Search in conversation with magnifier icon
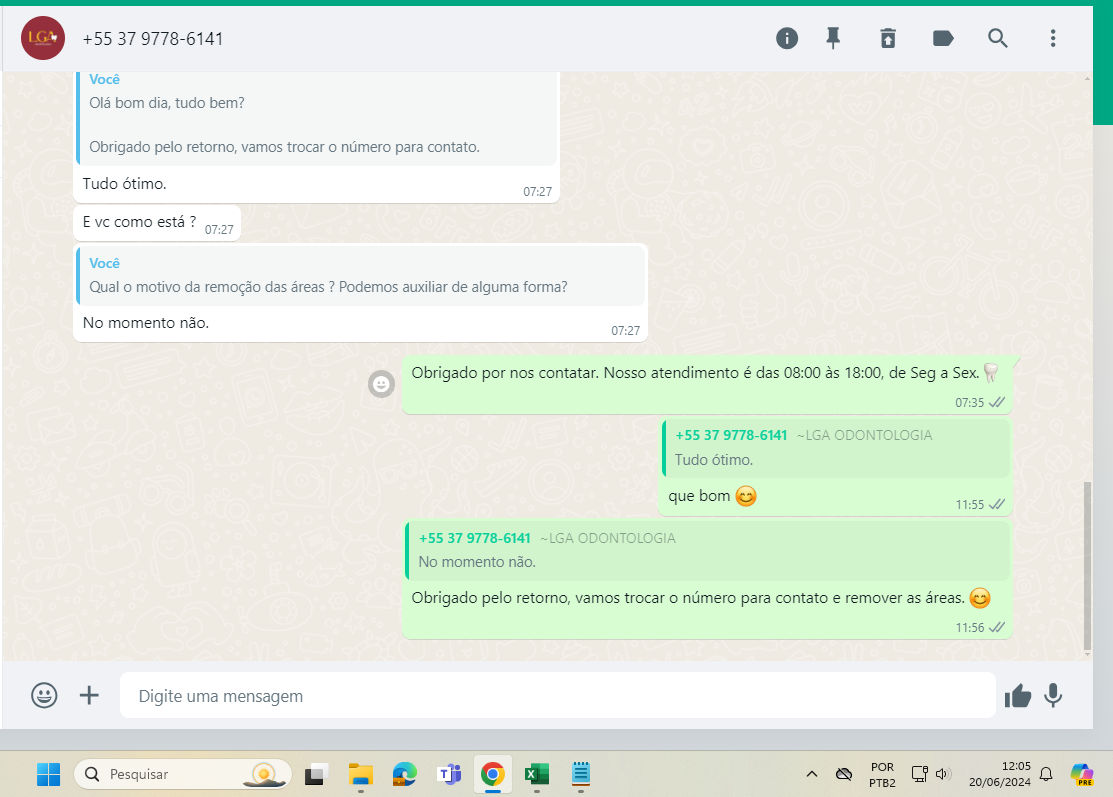Image resolution: width=1113 pixels, height=797 pixels. (997, 38)
